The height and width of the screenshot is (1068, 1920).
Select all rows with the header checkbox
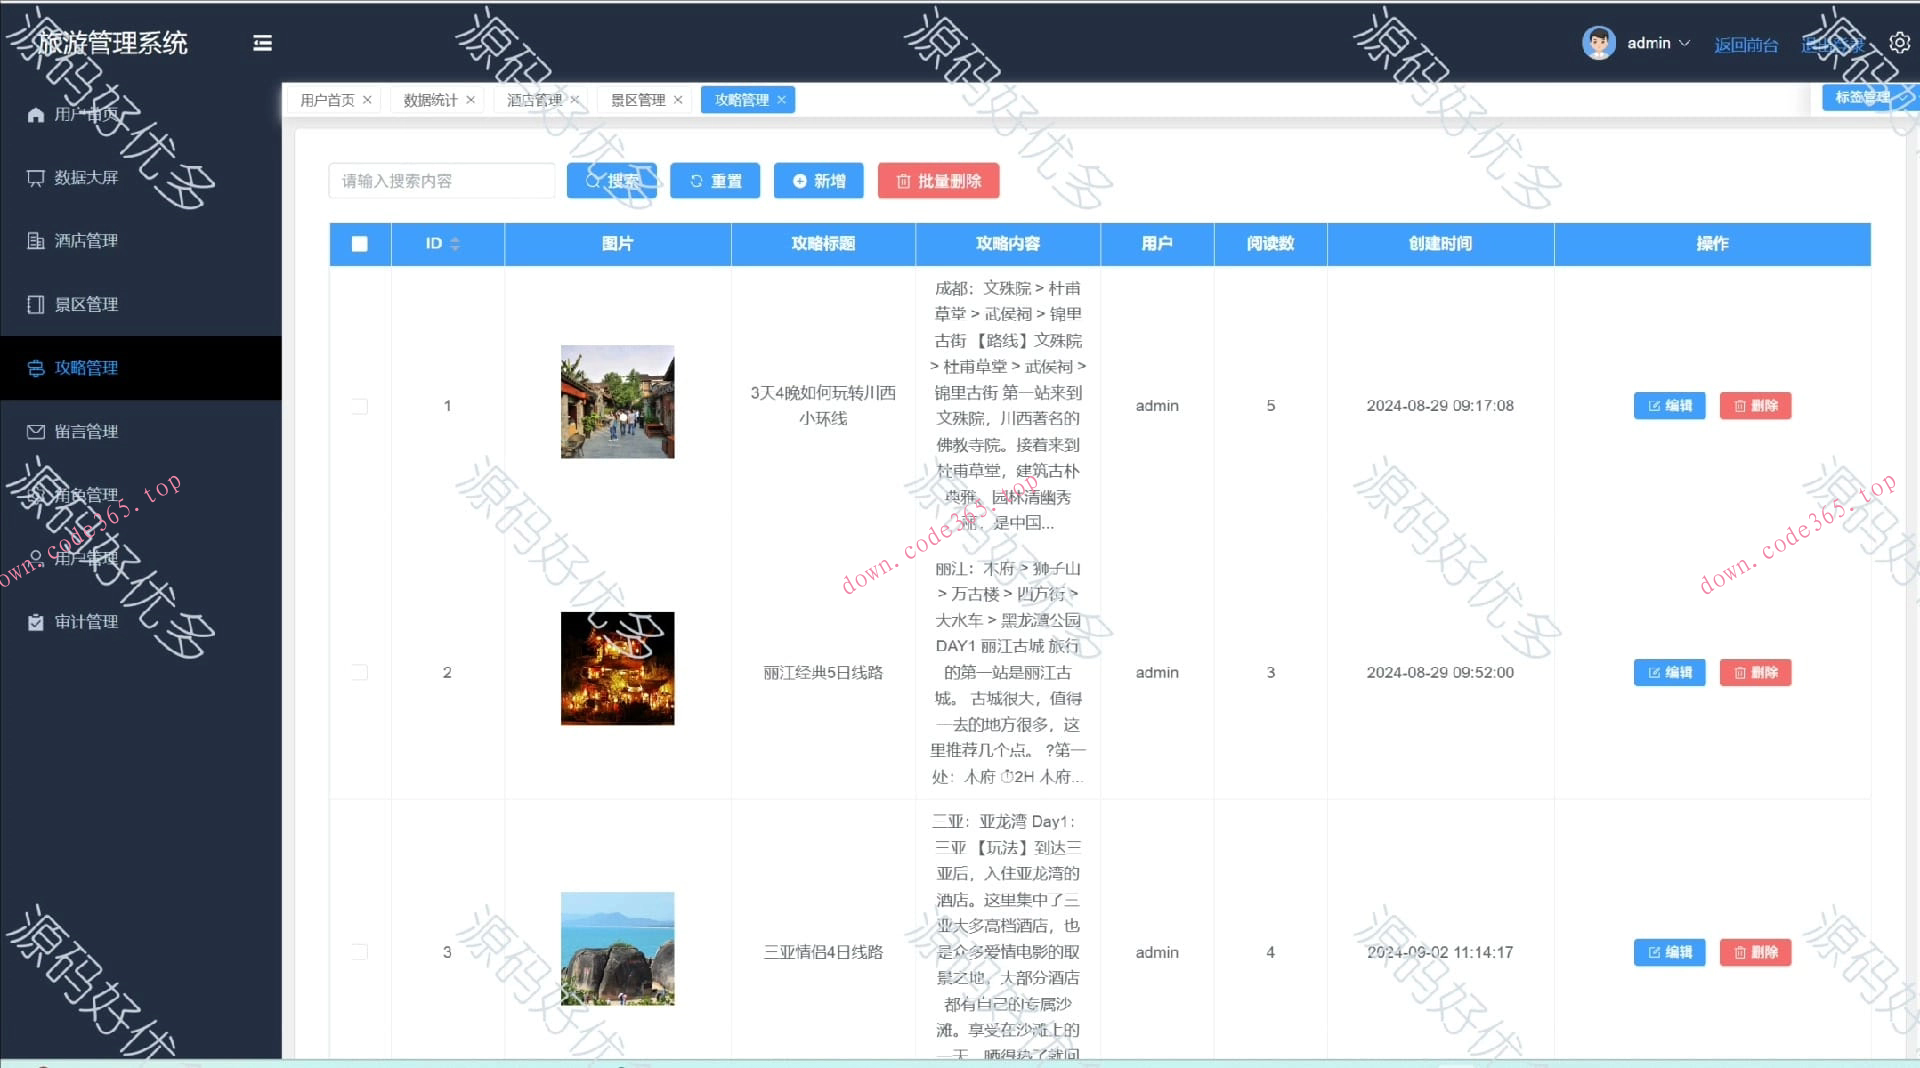[359, 243]
